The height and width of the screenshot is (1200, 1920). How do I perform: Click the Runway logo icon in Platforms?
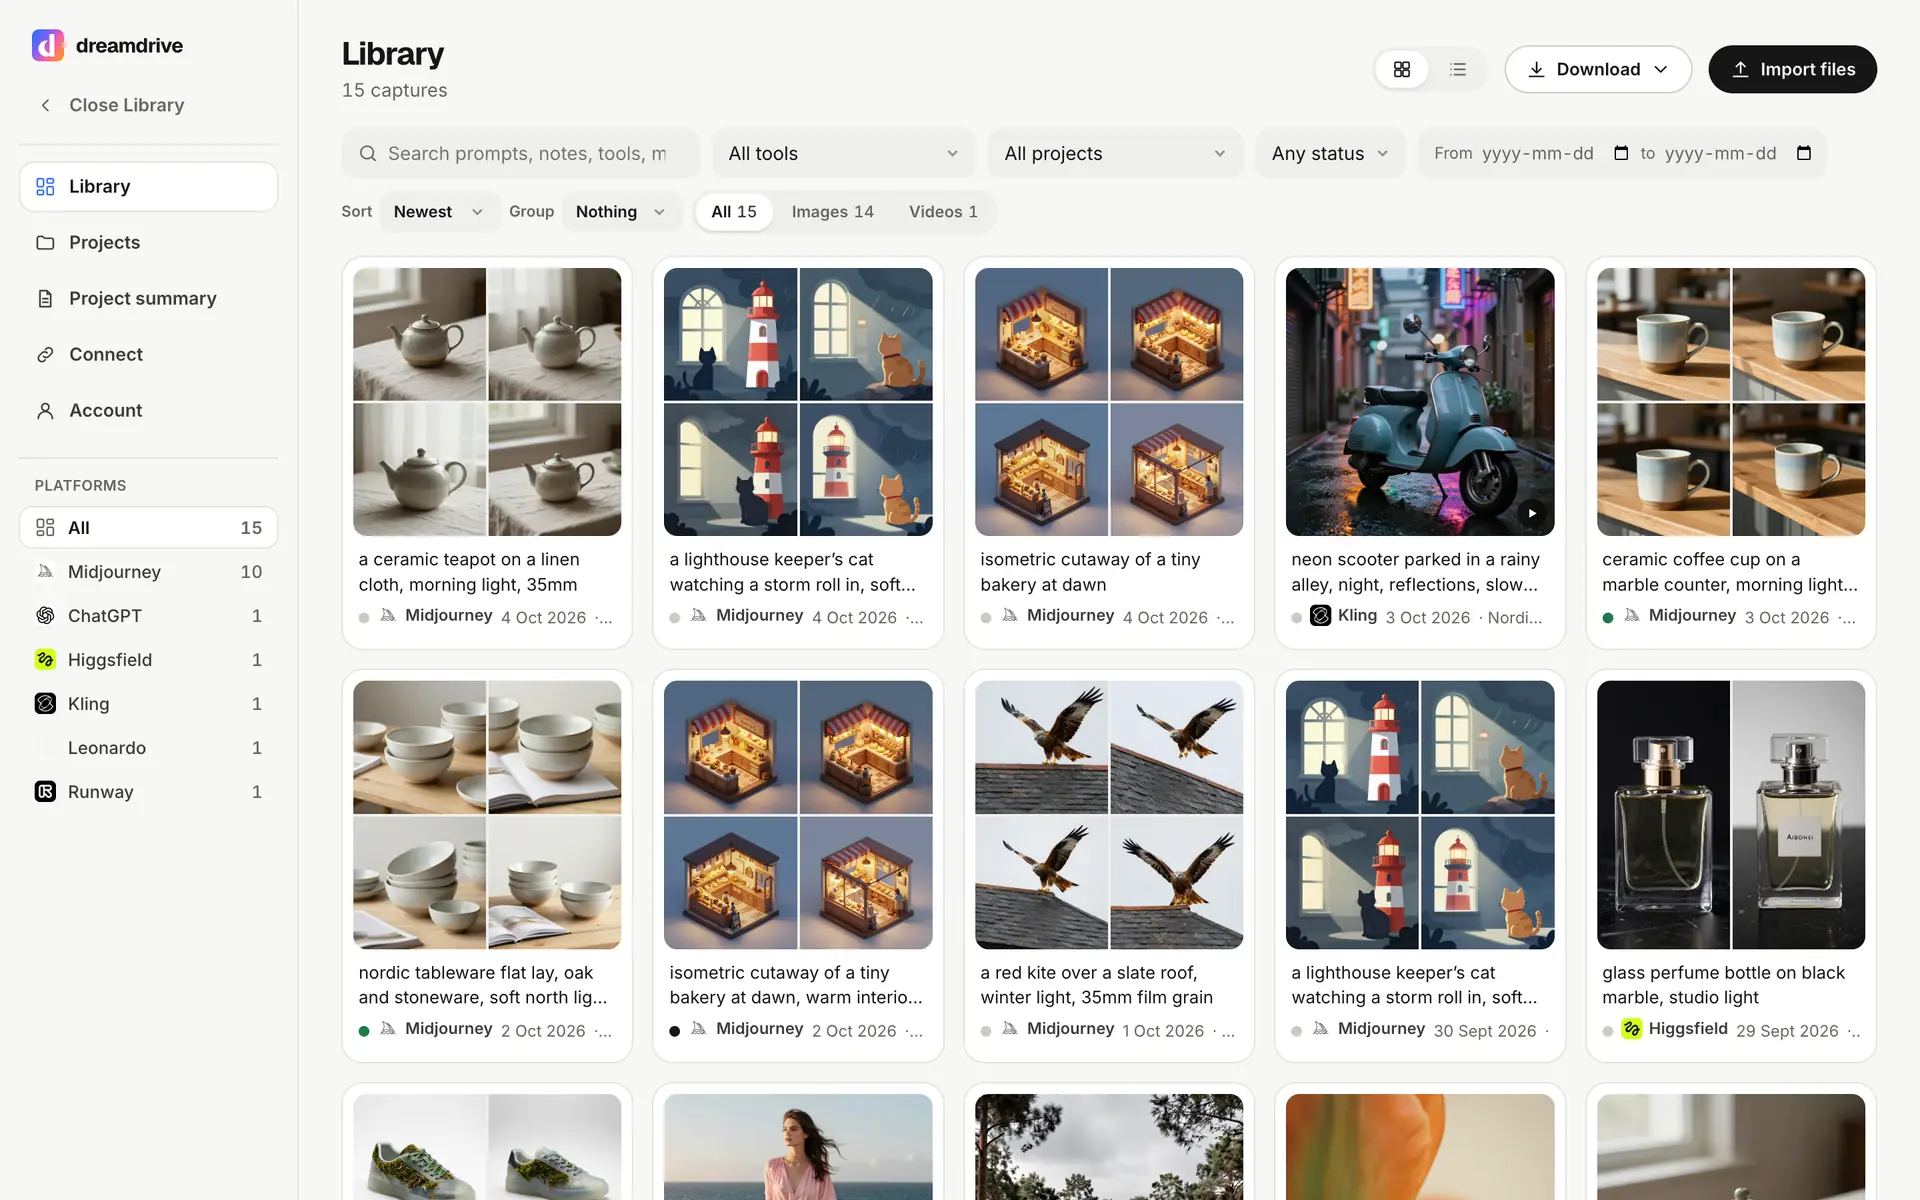[x=45, y=792]
